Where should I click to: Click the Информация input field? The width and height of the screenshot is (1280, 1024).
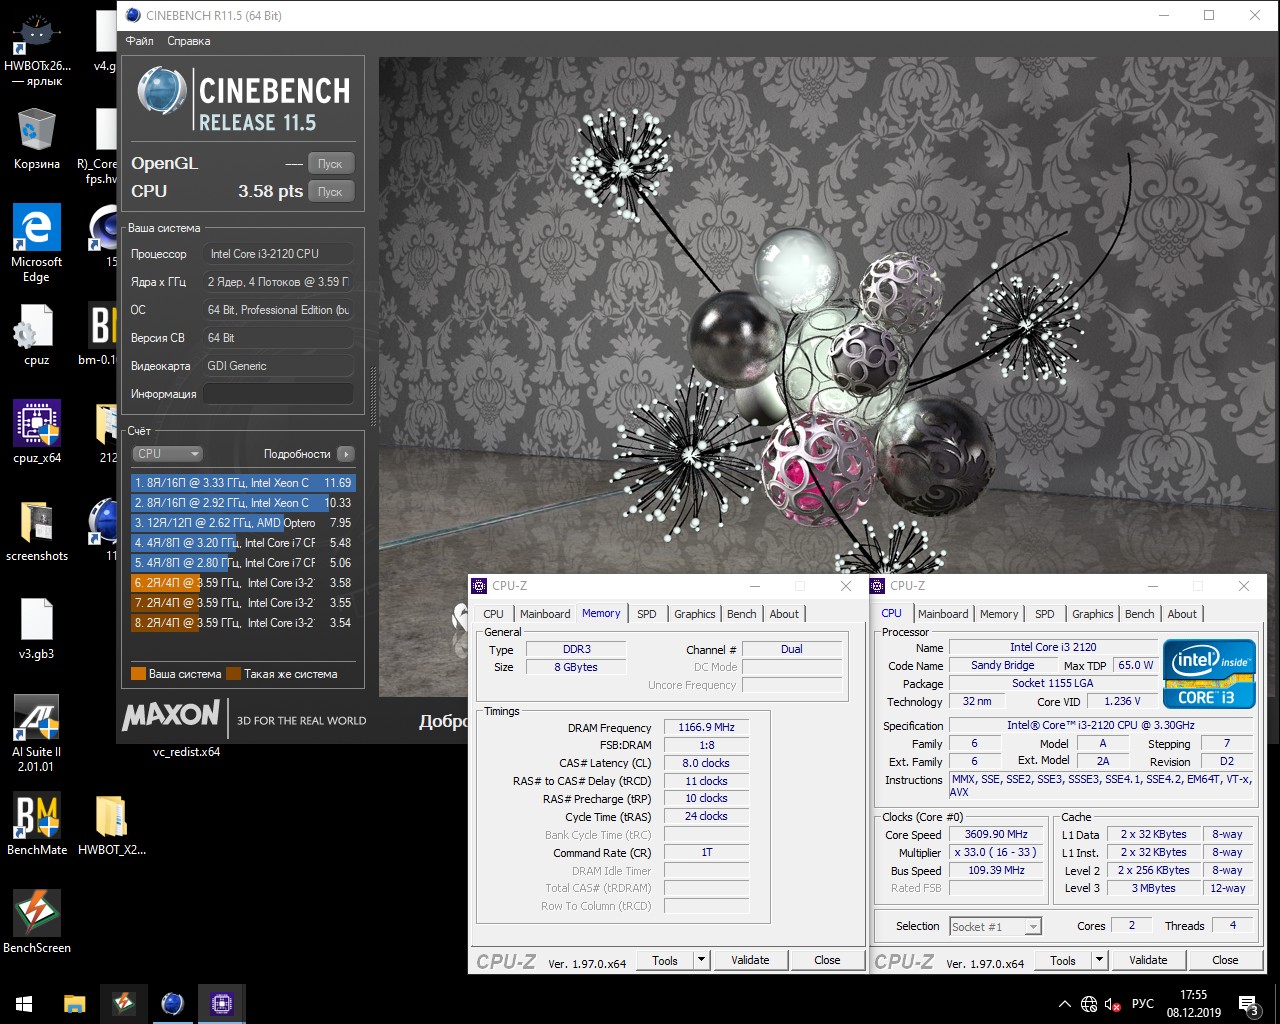tap(279, 394)
